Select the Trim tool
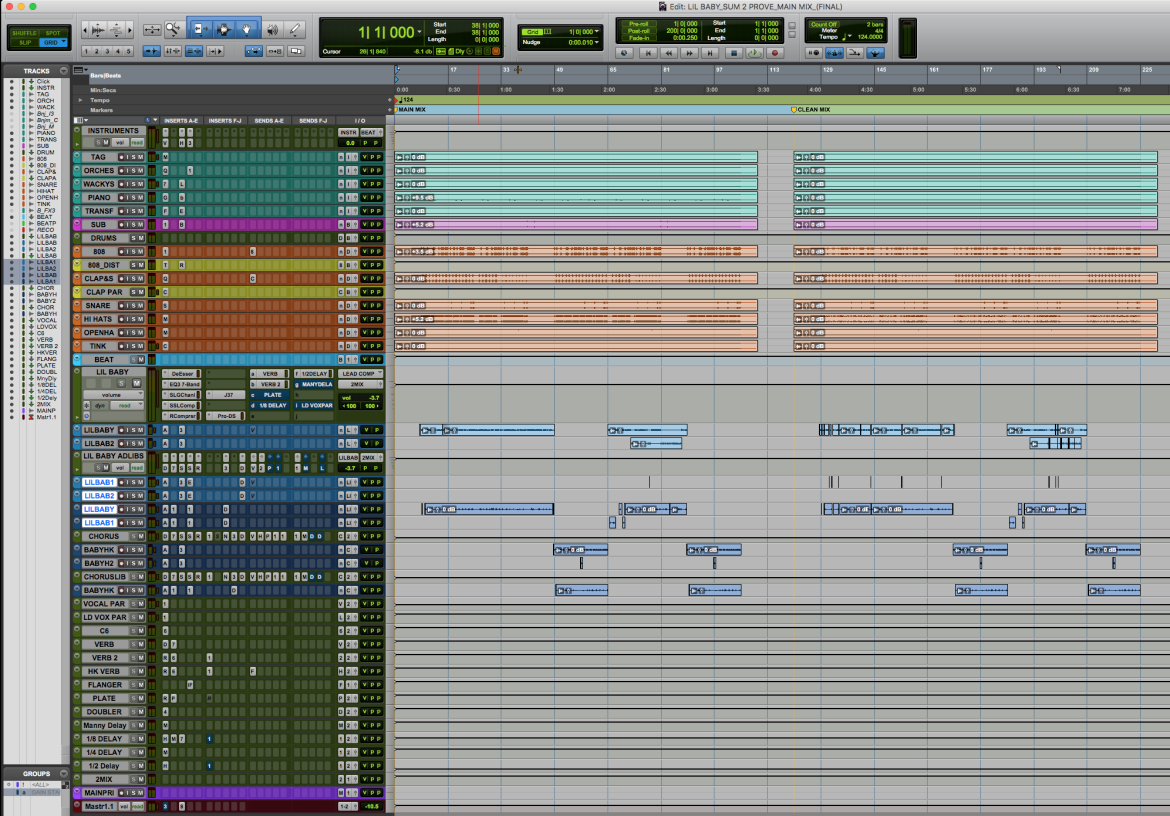 198,29
